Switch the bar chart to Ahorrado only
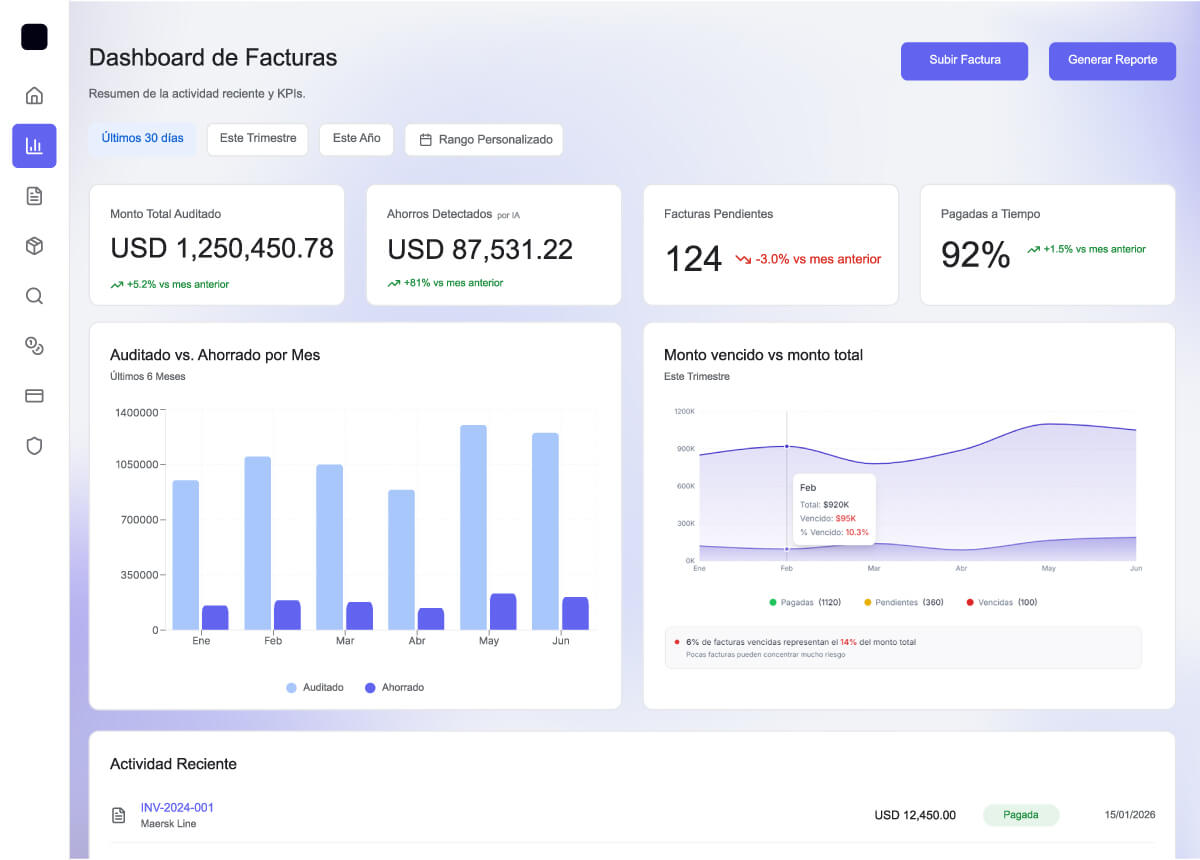This screenshot has width=1200, height=860. coord(396,687)
